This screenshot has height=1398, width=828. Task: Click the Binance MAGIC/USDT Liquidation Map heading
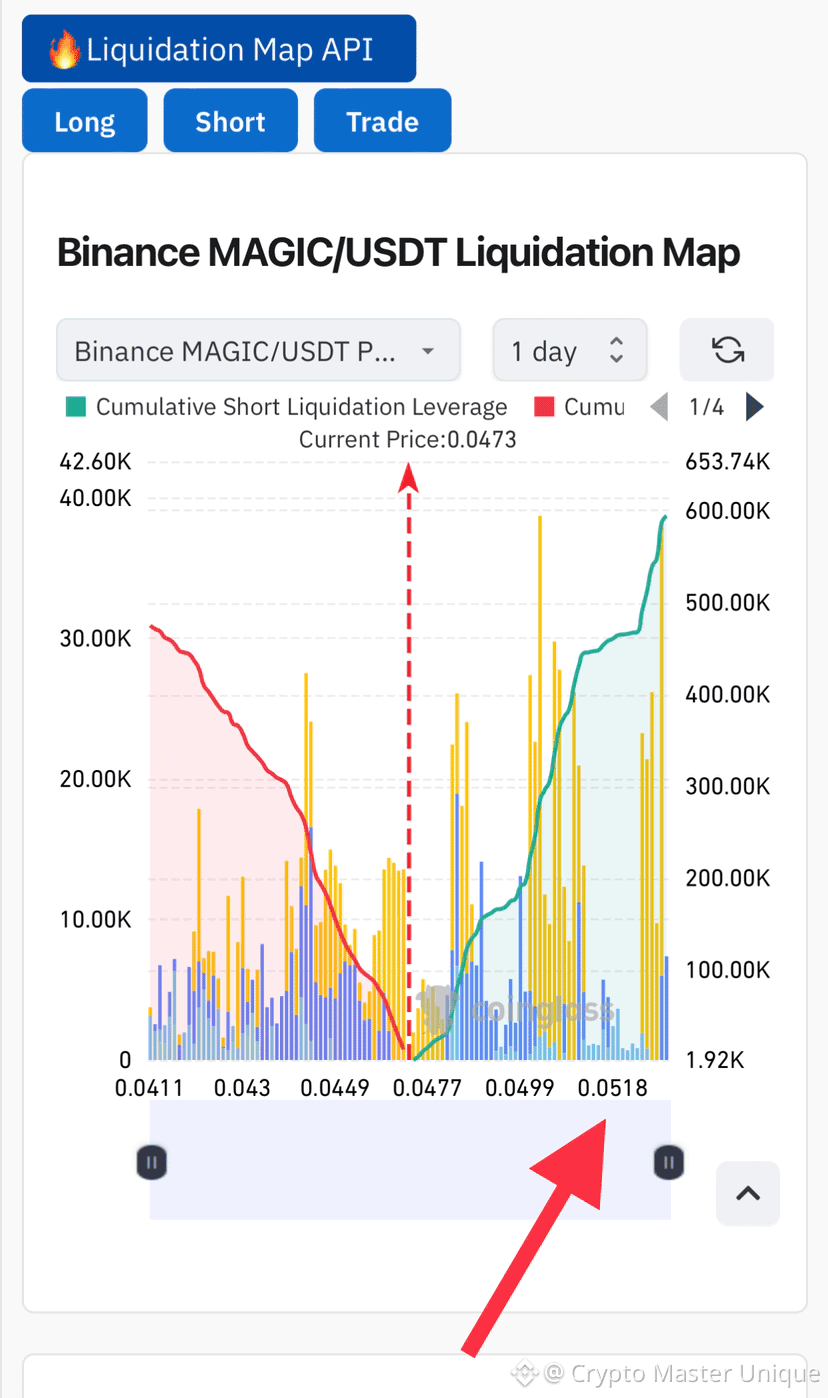pos(399,253)
